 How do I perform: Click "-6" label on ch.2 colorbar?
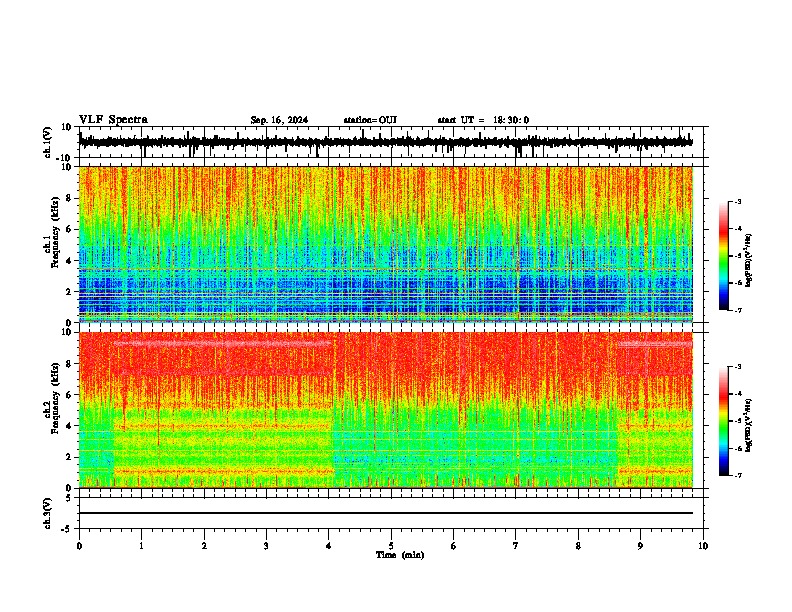(x=738, y=448)
